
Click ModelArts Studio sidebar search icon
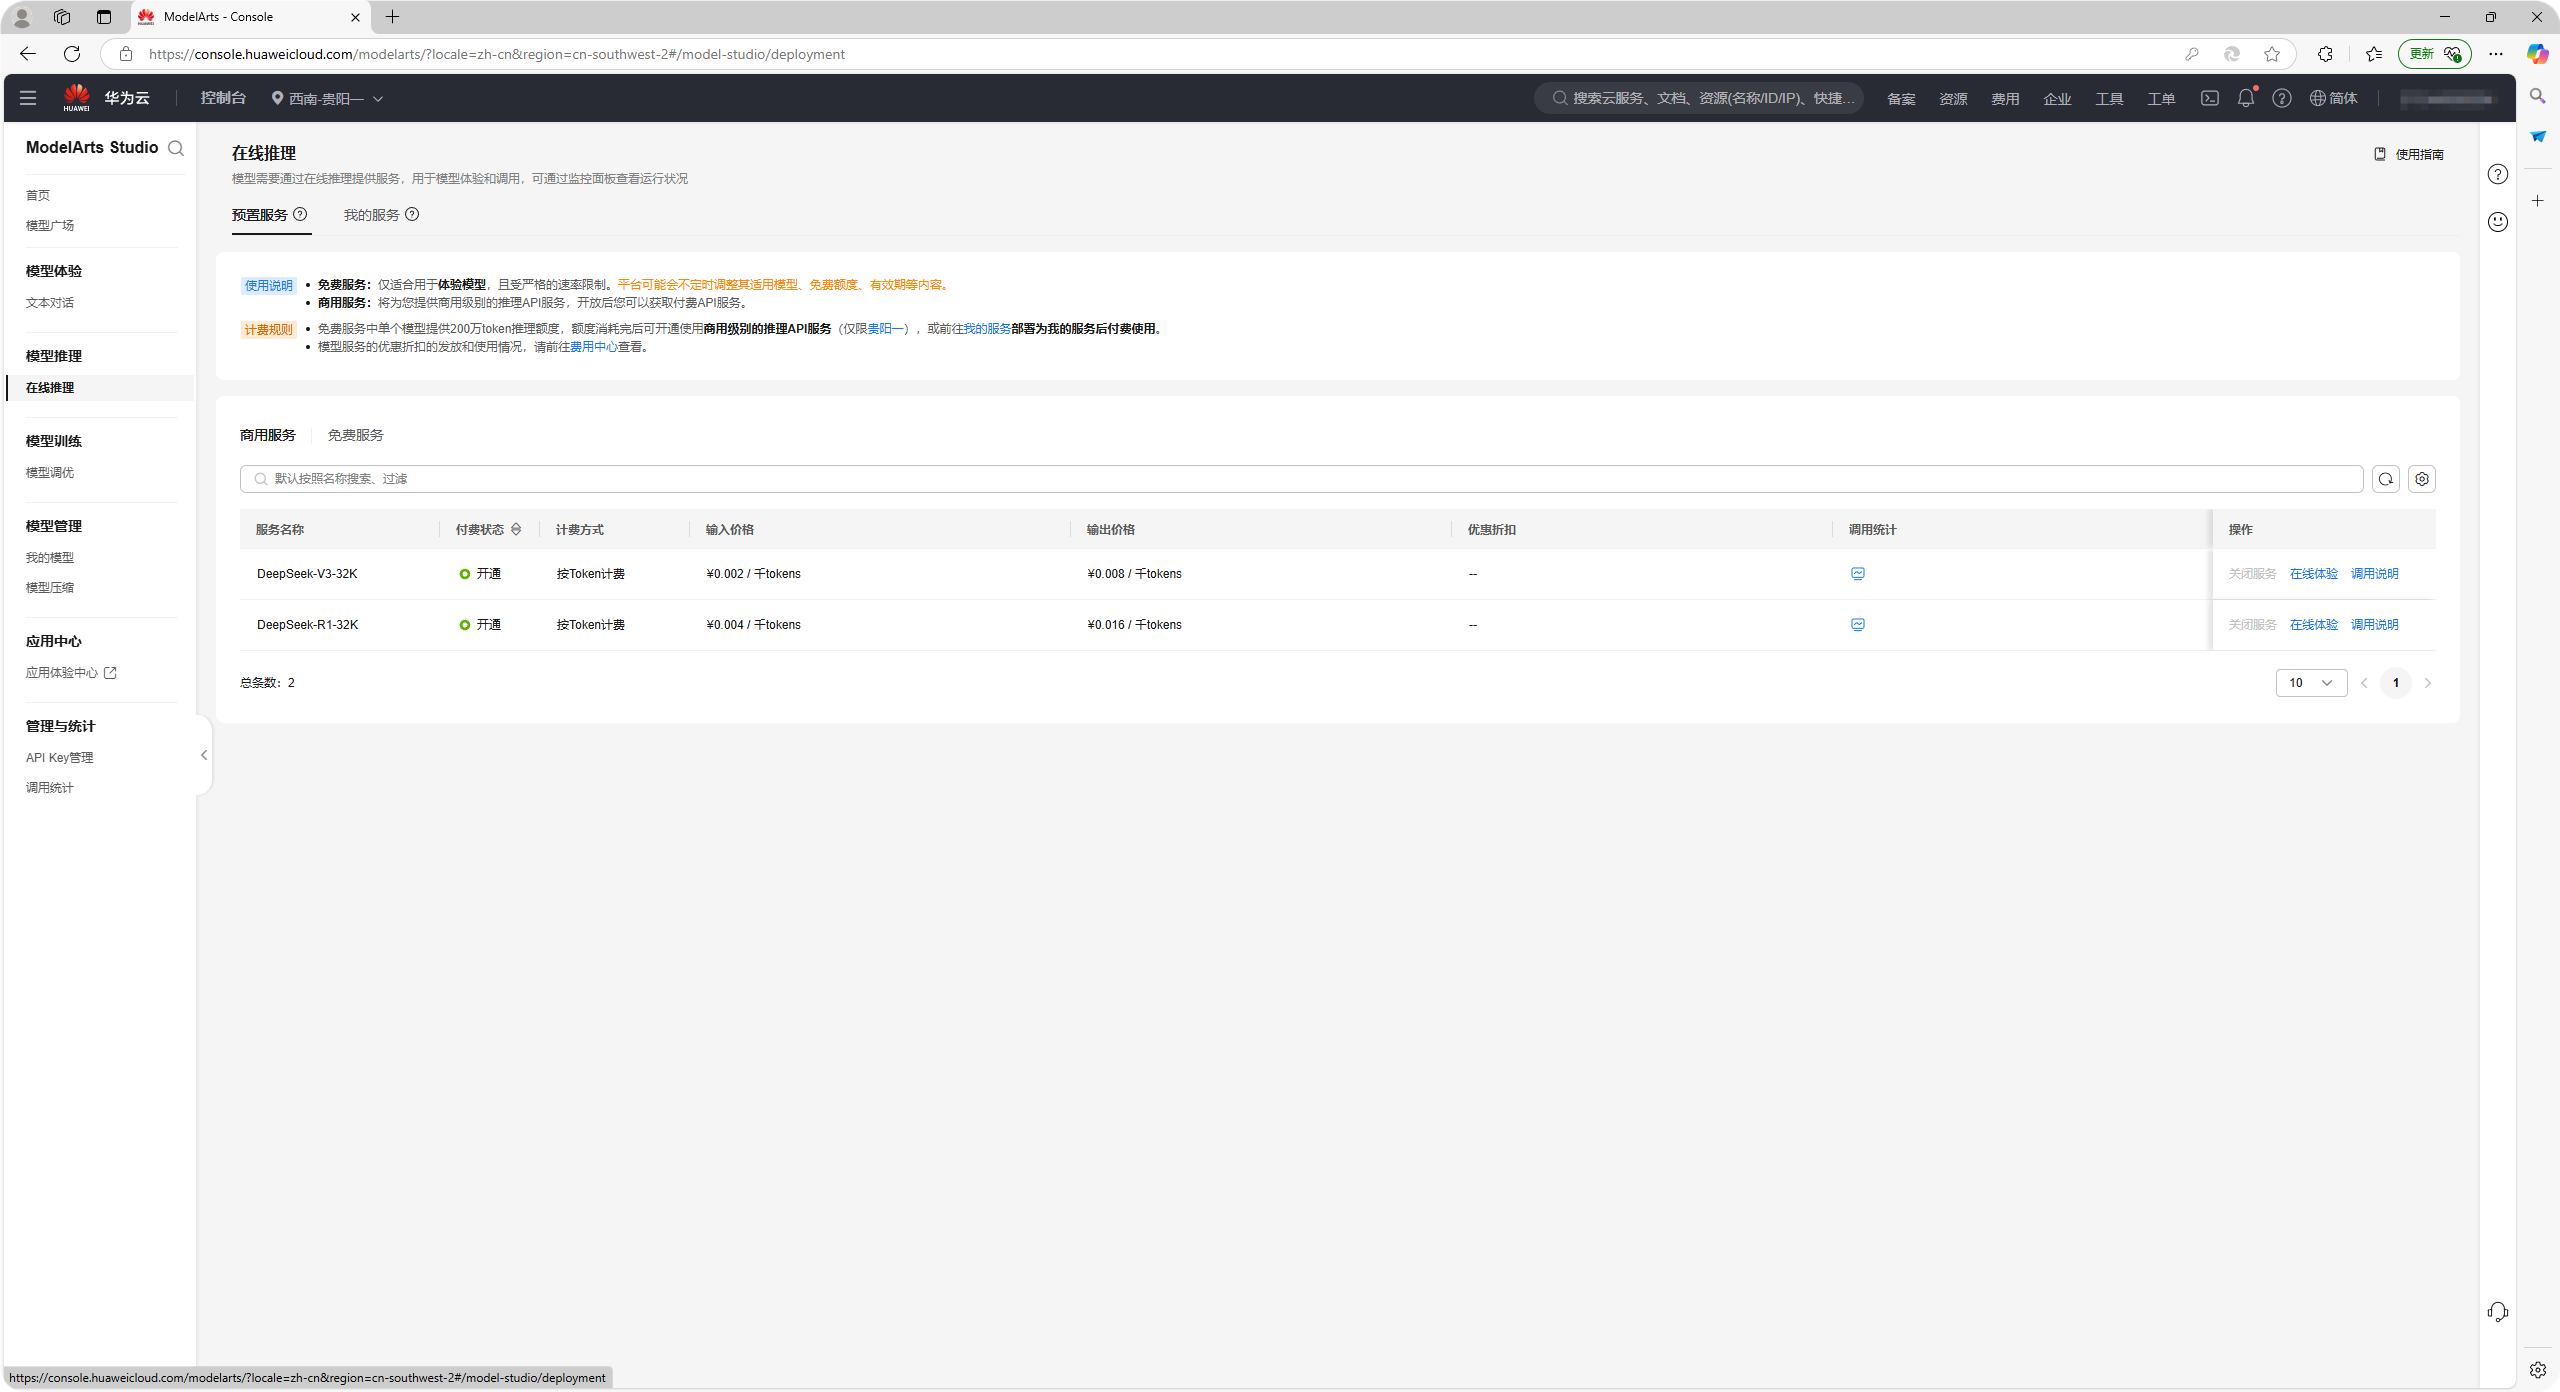pos(176,148)
